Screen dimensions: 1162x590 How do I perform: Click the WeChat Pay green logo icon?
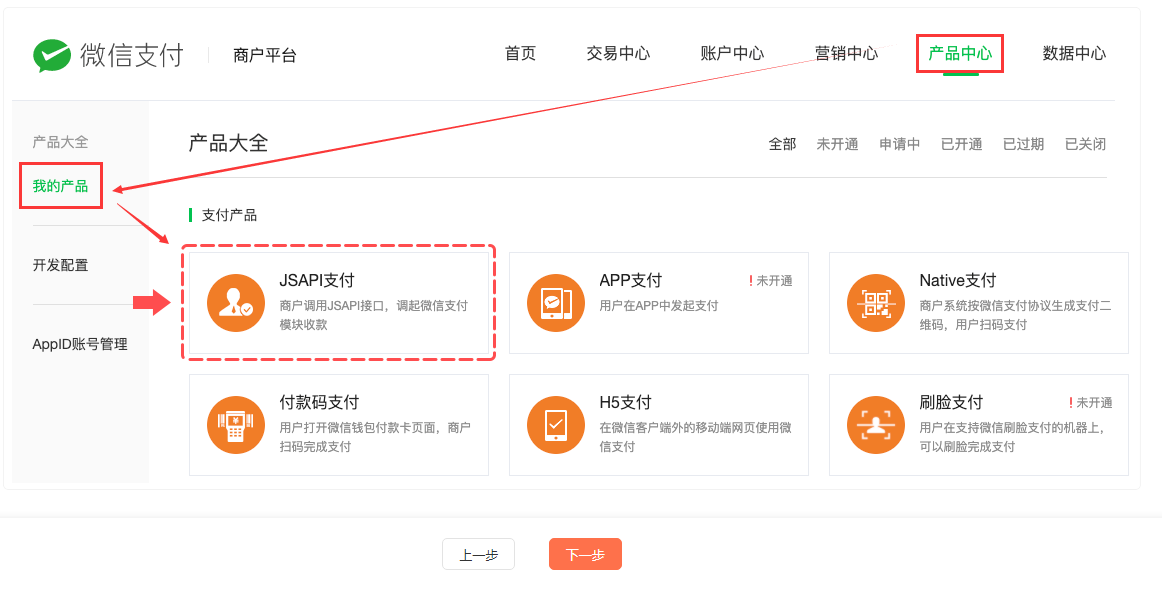click(x=52, y=56)
